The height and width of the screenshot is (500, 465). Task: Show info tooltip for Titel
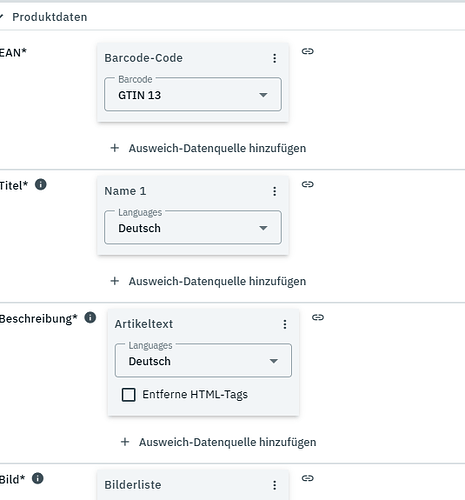point(41,184)
